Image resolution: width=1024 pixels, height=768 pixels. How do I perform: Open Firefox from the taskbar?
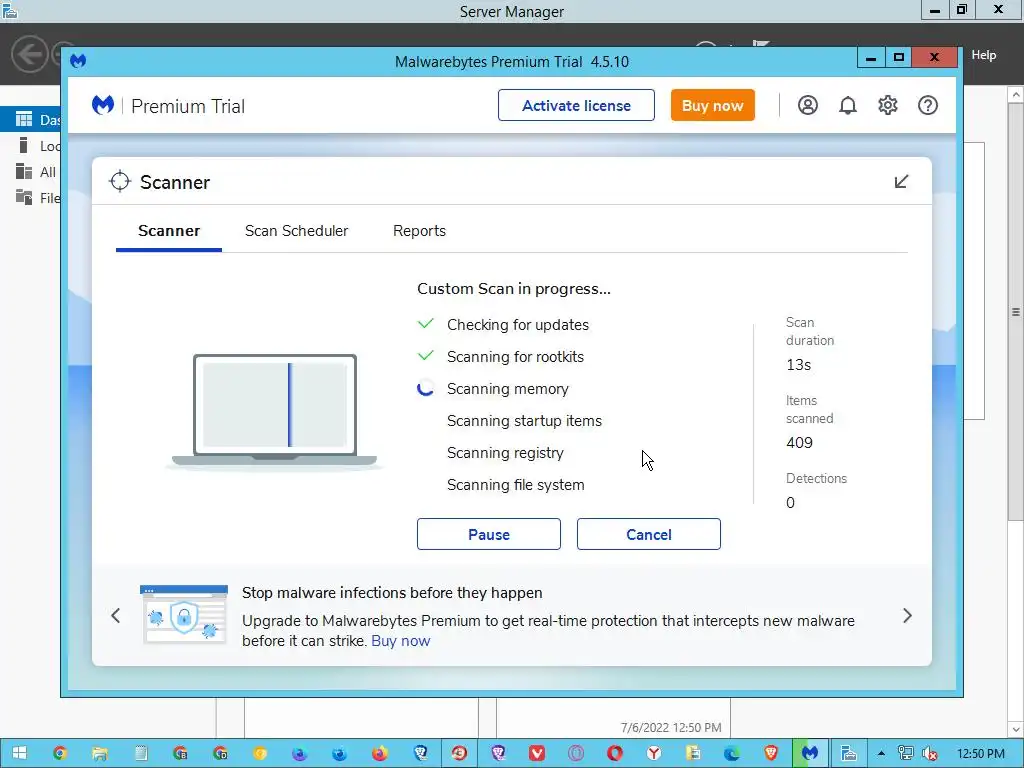379,754
